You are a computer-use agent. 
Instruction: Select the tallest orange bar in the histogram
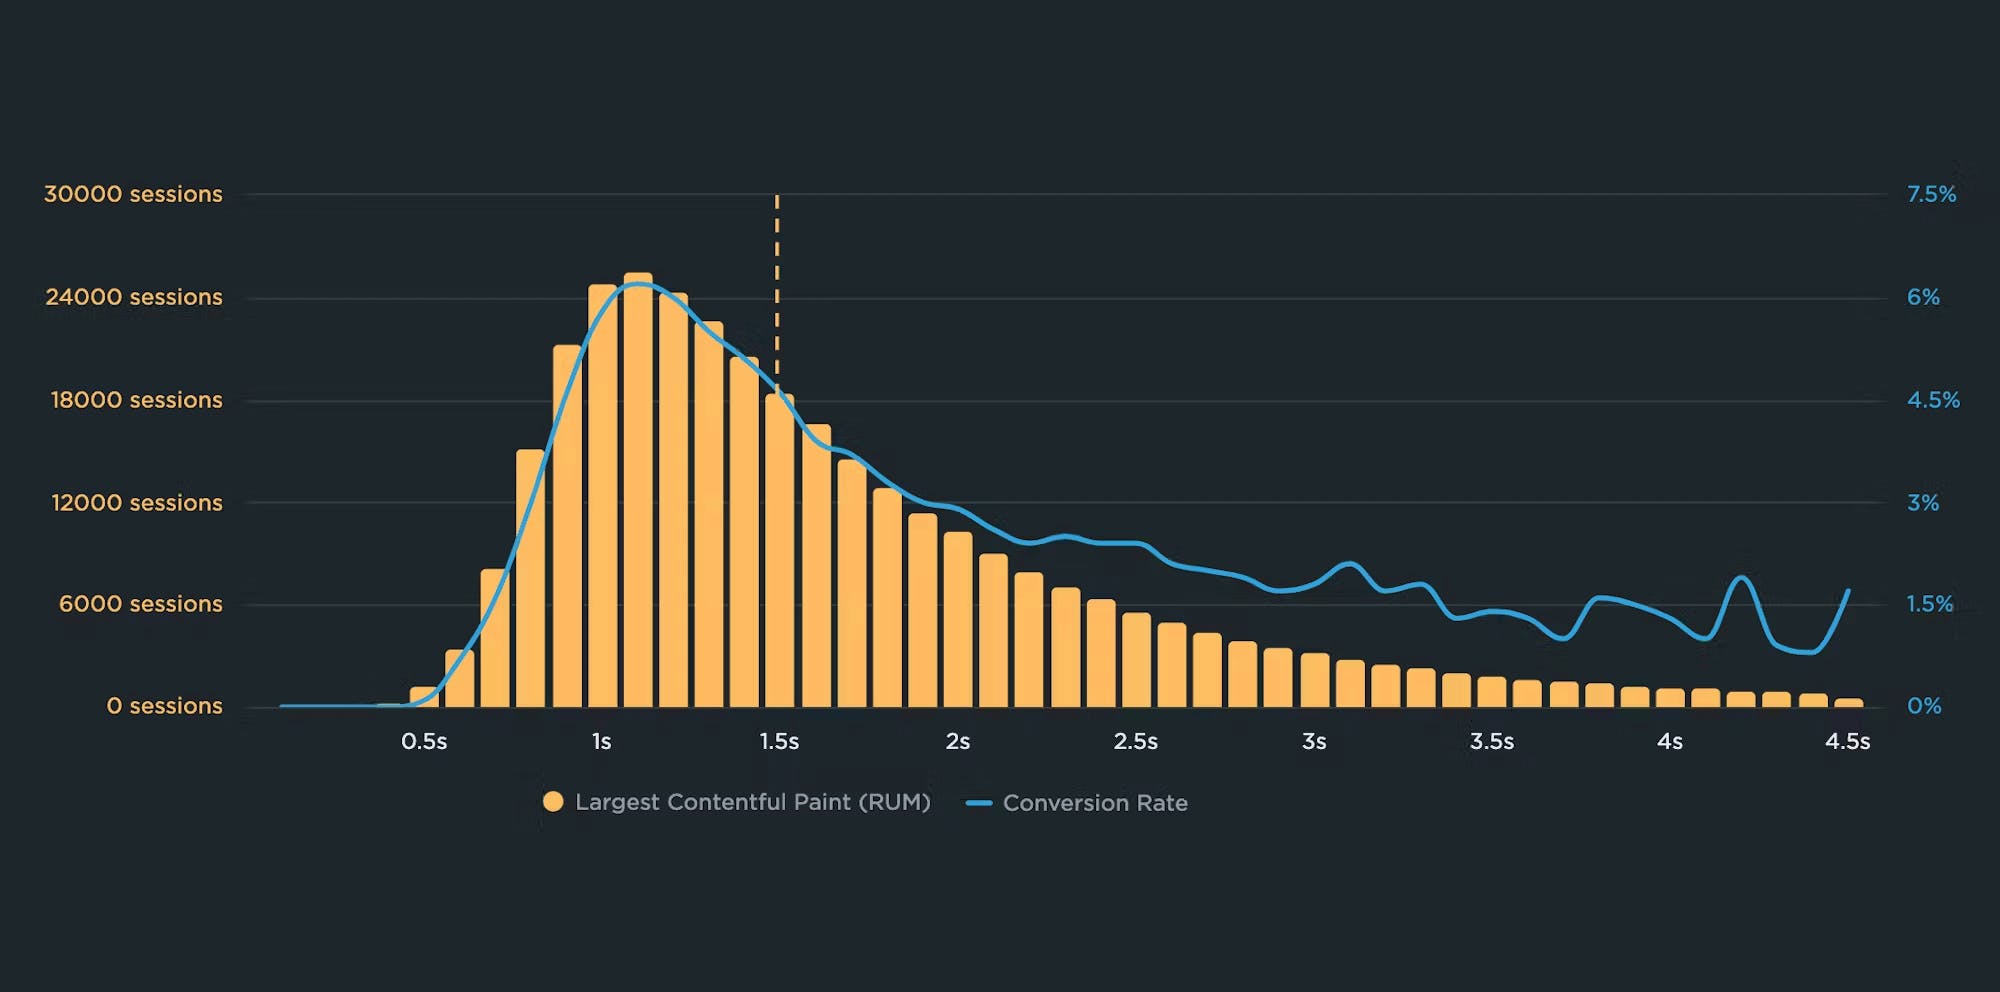click(x=638, y=490)
